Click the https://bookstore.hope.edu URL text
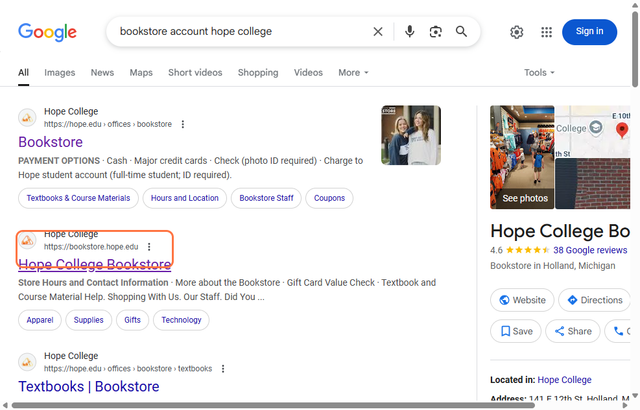640x410 pixels. [x=91, y=247]
